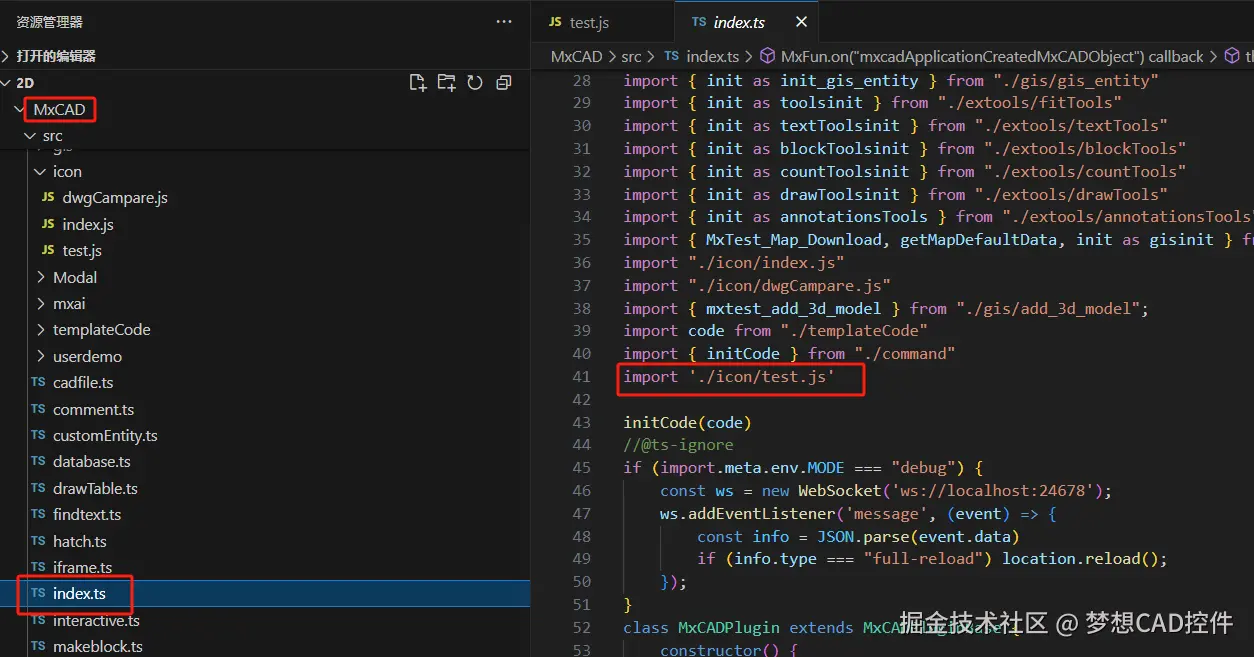
Task: Click the src breadcrumb segment
Action: click(631, 57)
